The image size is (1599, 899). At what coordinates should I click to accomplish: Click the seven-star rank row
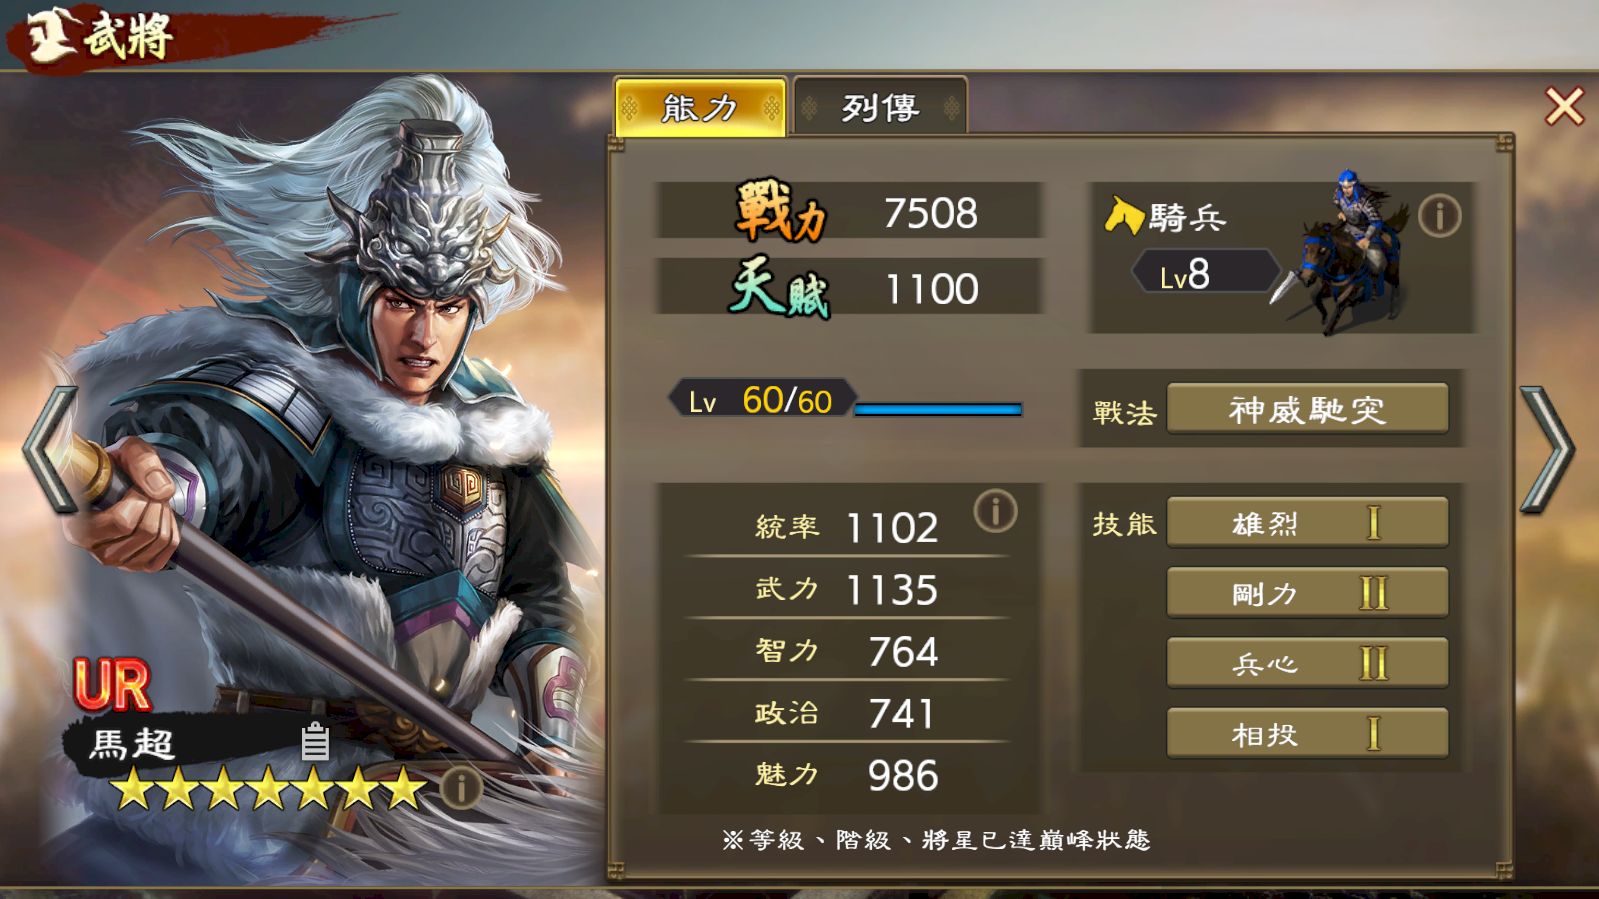268,788
